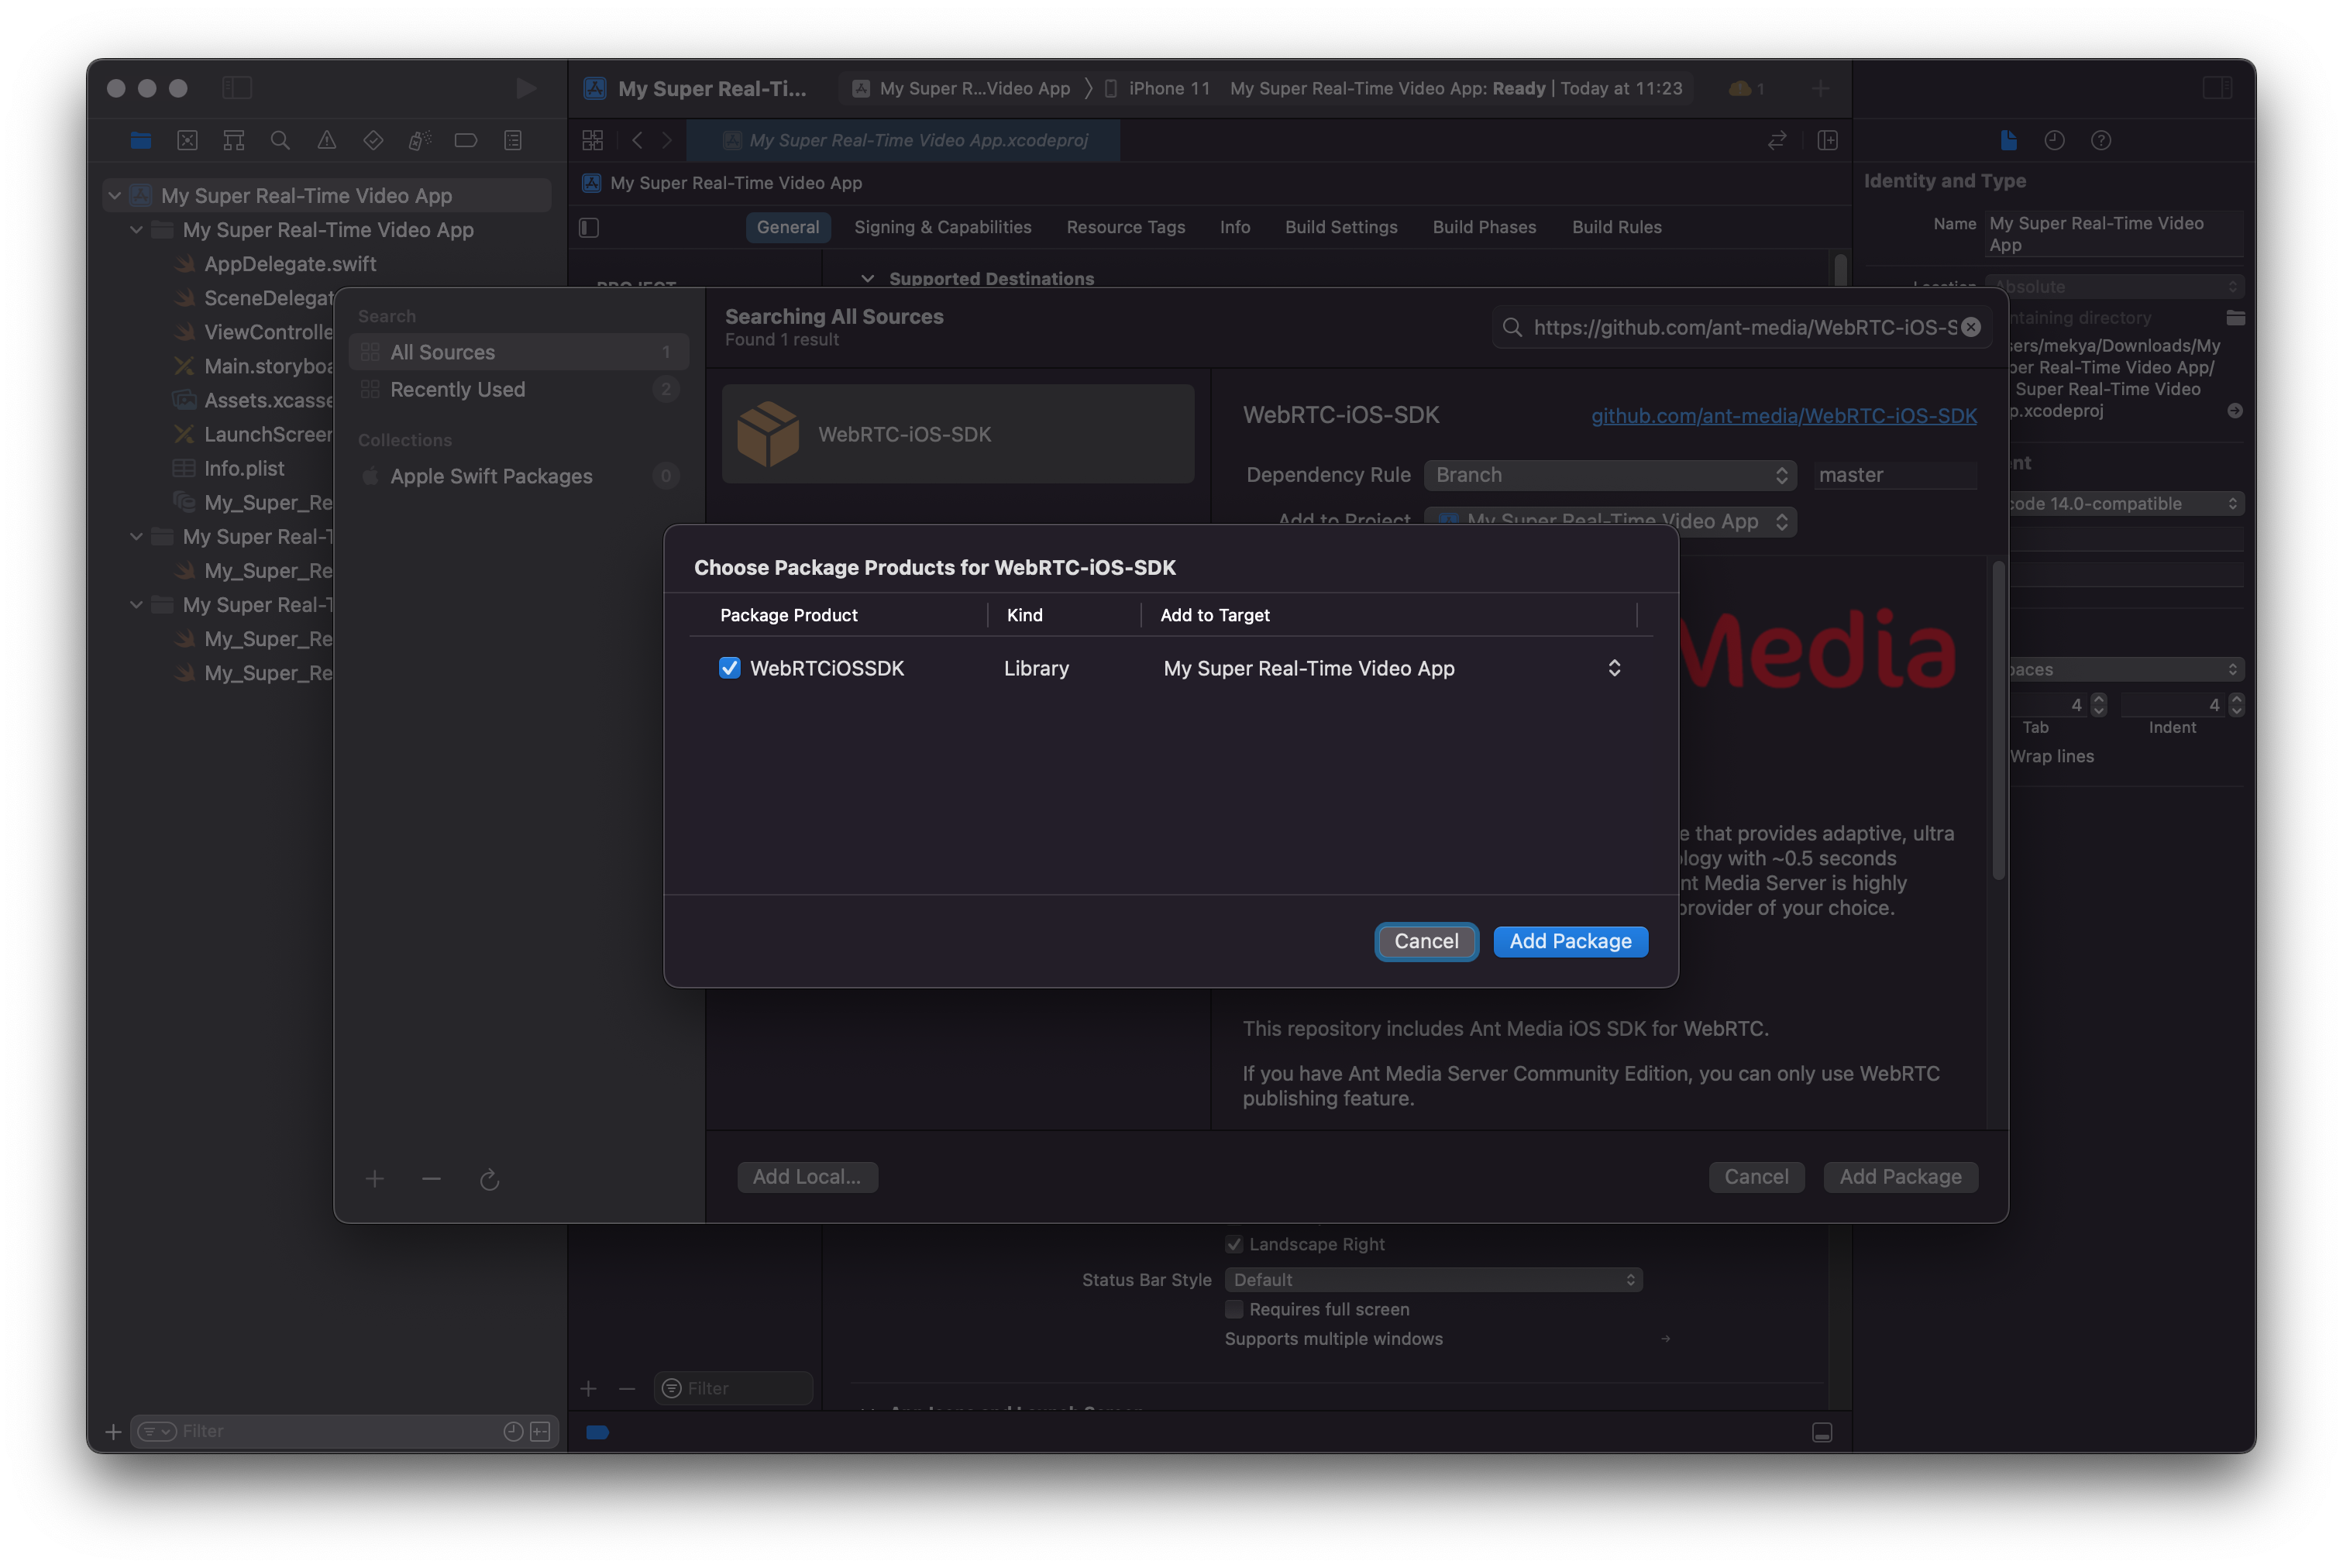Click the Run (play) button
Viewport: 2343px width, 1568px height.
pyautogui.click(x=525, y=88)
